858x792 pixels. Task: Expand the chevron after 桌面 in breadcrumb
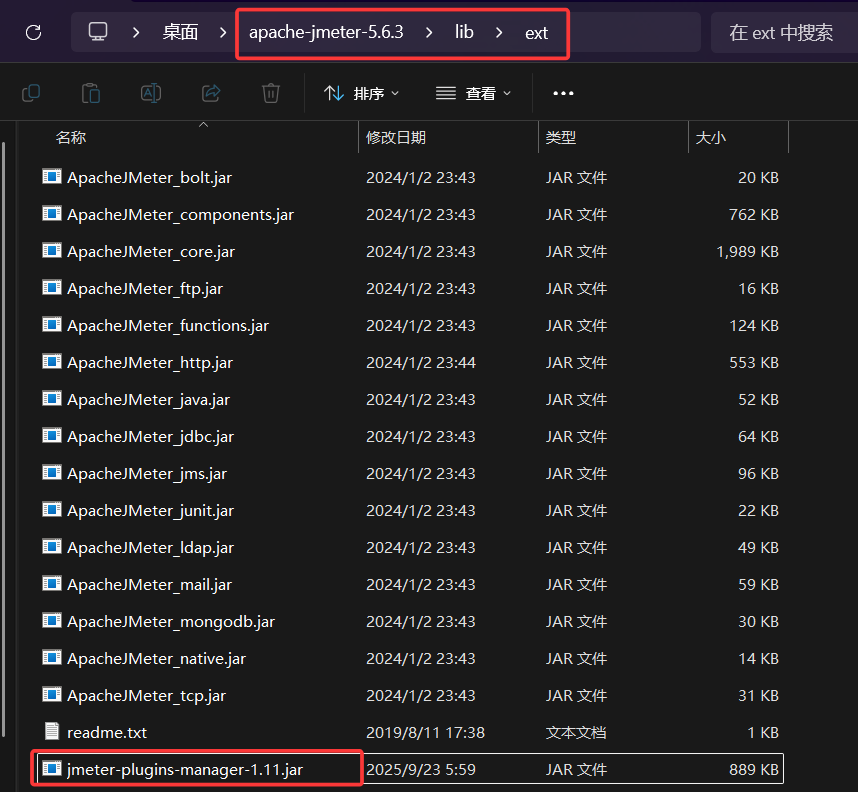[223, 33]
